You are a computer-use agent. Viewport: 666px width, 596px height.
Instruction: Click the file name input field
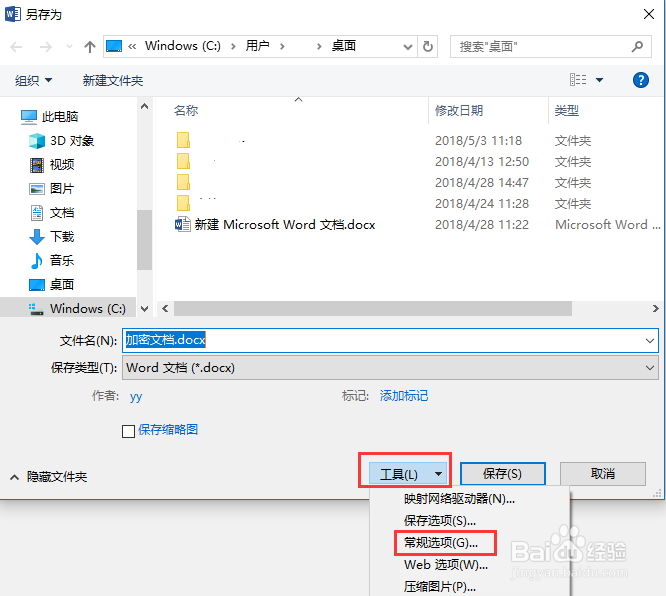390,340
